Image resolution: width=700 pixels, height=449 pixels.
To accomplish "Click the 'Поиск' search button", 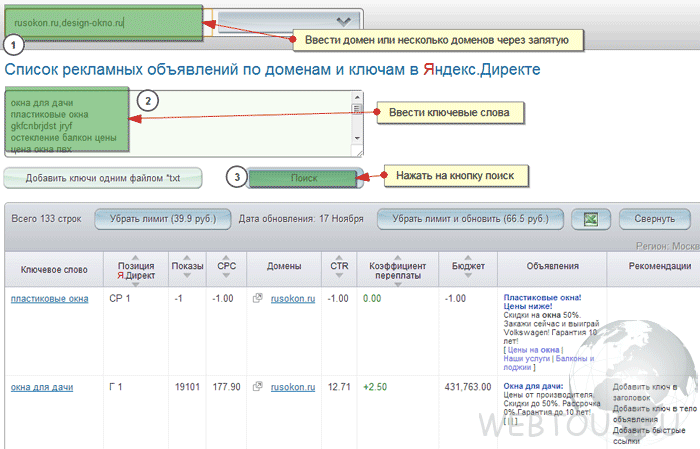I will pos(304,178).
